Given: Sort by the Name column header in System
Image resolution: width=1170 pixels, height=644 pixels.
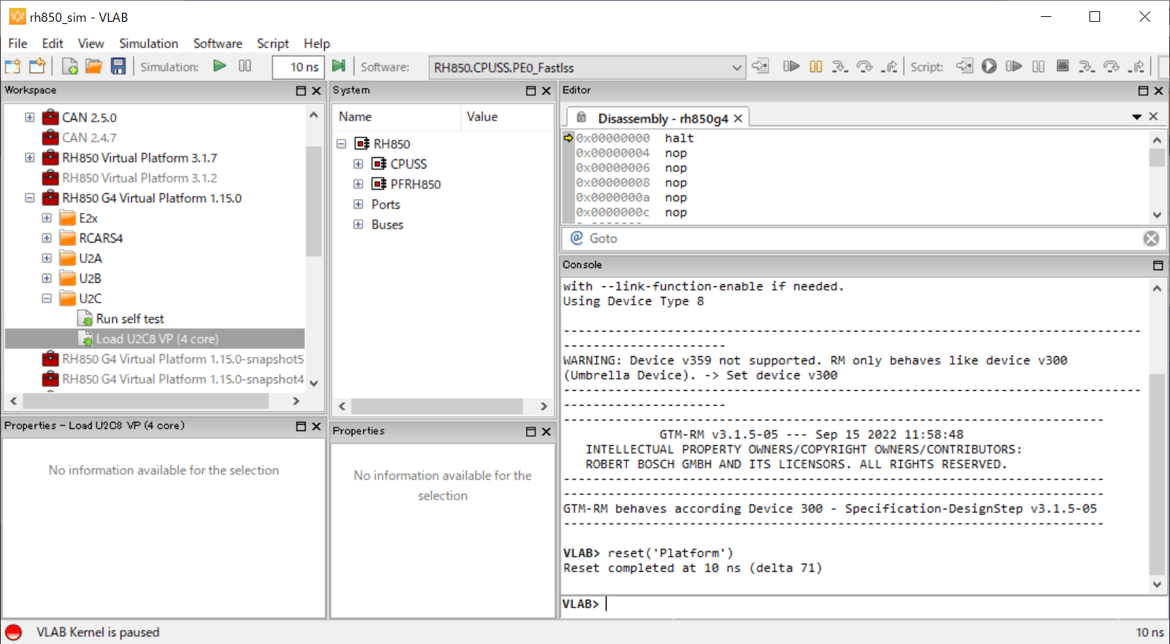Looking at the screenshot, I should [396, 116].
